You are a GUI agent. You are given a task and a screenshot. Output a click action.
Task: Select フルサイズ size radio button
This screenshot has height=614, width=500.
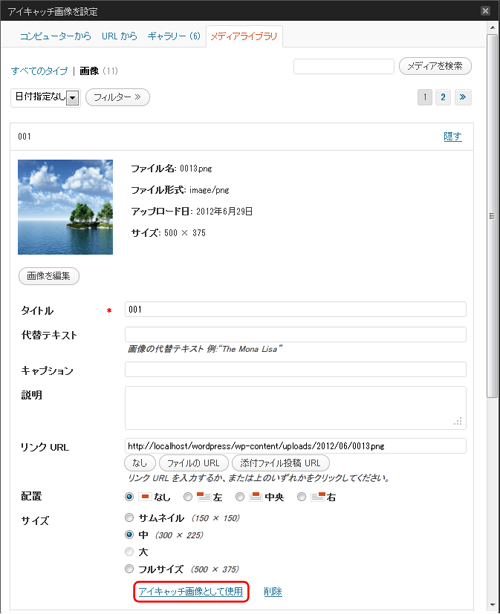tap(129, 569)
